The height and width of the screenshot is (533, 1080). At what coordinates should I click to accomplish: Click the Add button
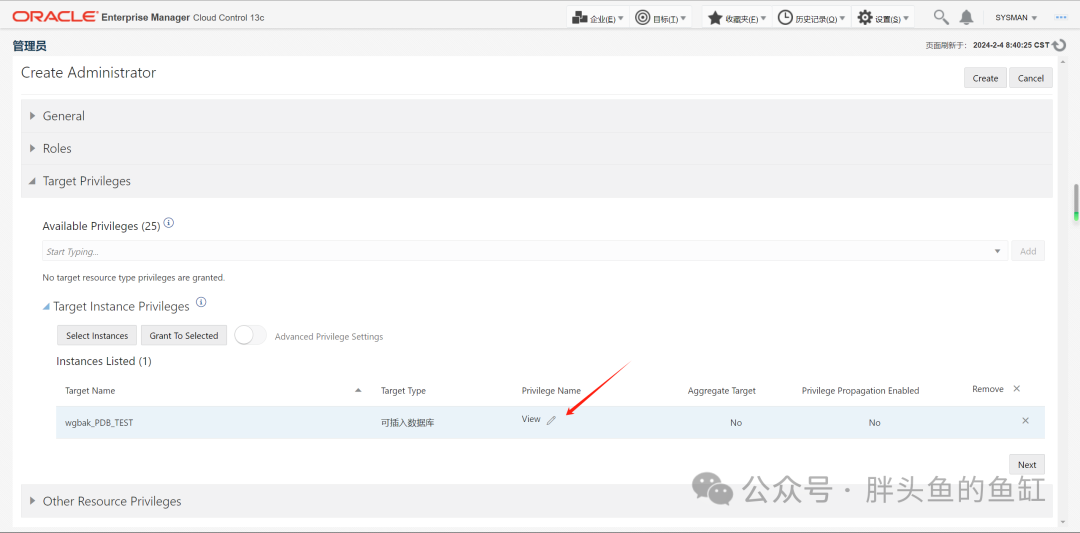coord(1028,251)
